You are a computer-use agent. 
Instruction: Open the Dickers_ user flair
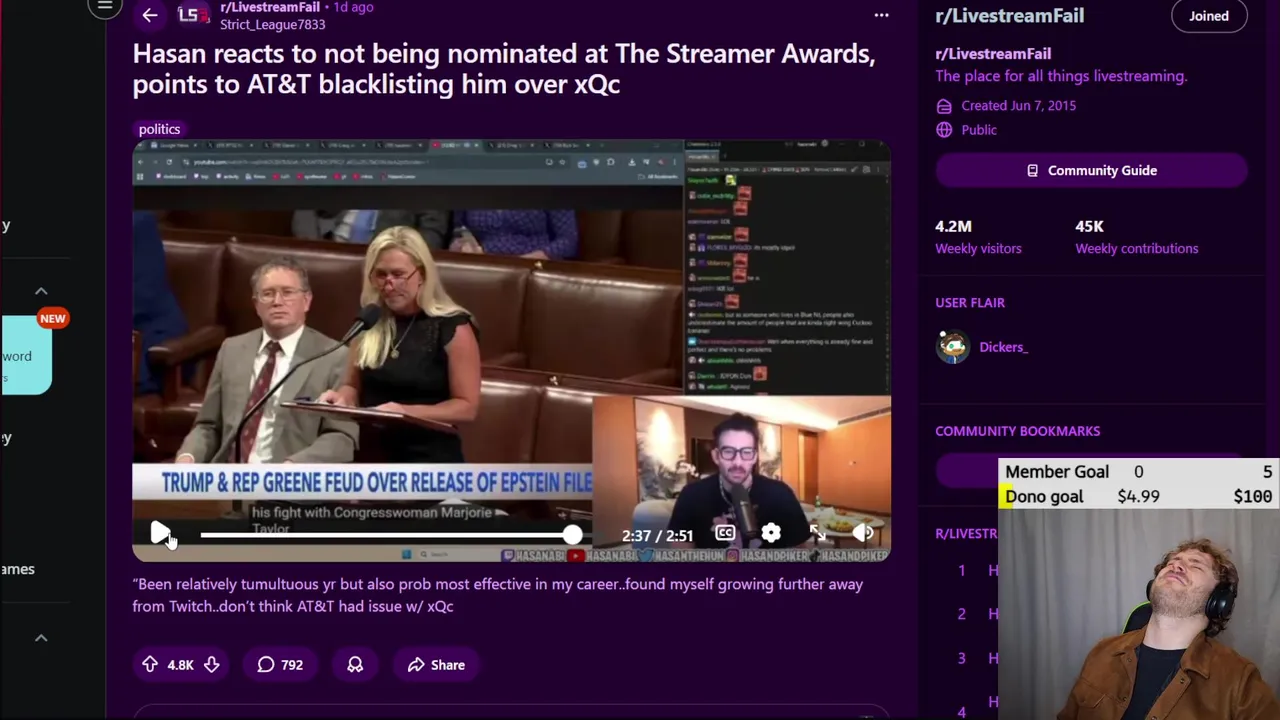click(x=1003, y=347)
